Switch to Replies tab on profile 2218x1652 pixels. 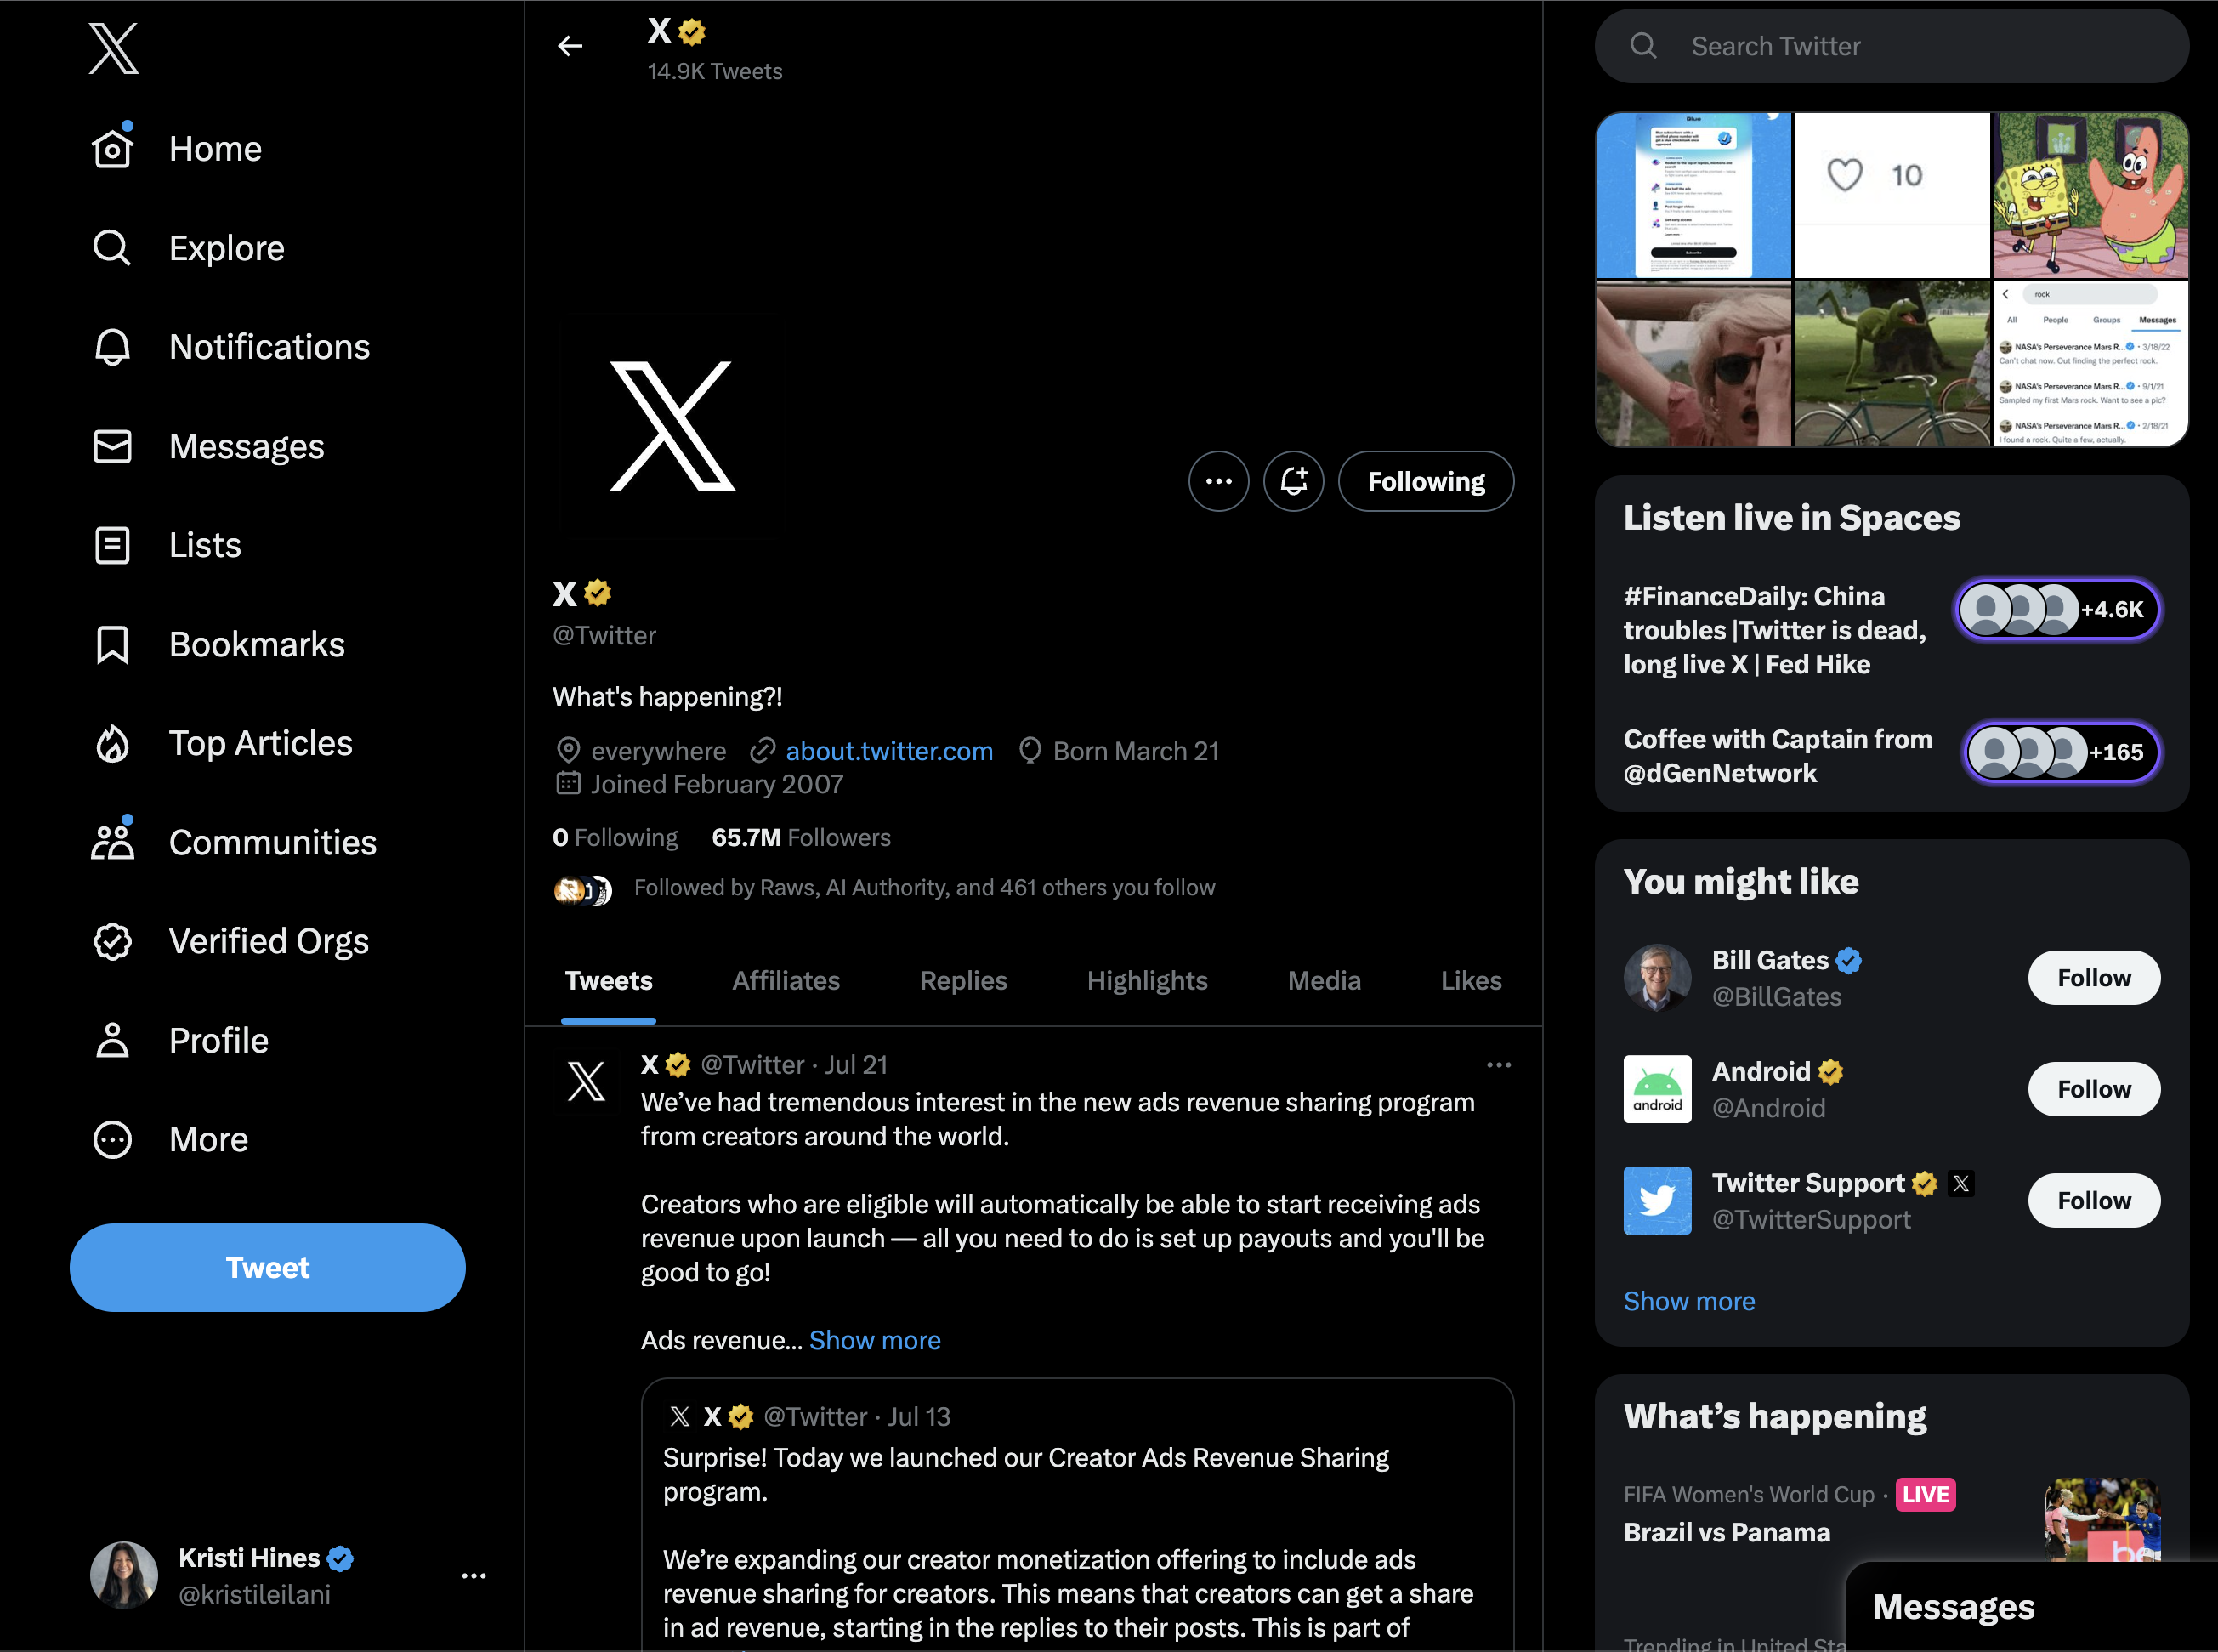coord(963,979)
